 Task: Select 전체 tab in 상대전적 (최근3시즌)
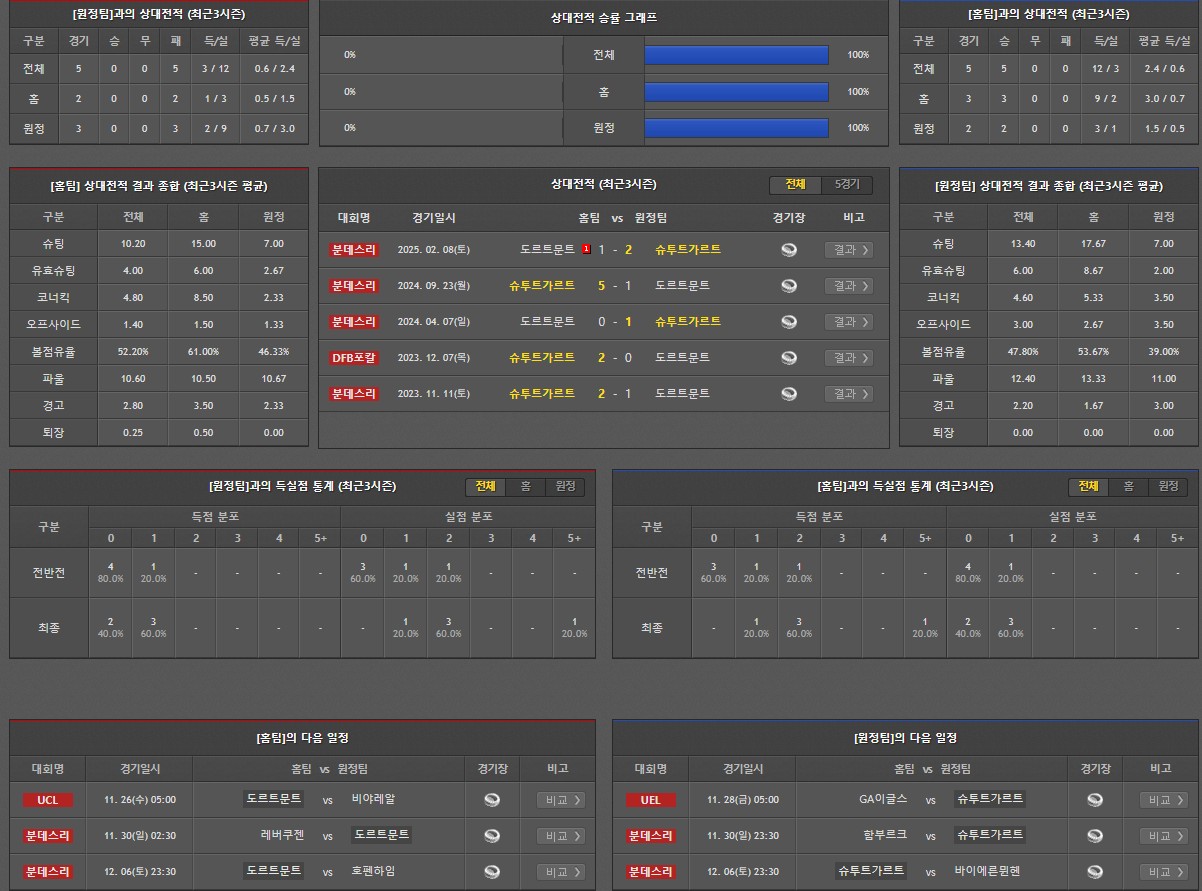click(795, 185)
